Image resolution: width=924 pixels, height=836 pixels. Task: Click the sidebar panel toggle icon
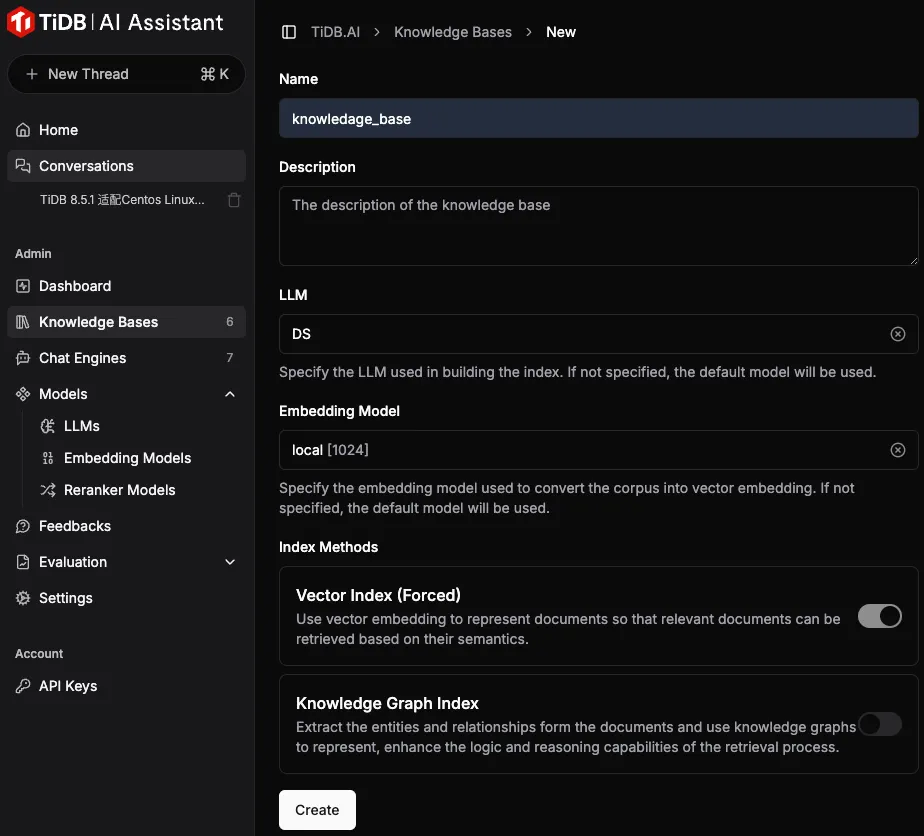pyautogui.click(x=289, y=32)
